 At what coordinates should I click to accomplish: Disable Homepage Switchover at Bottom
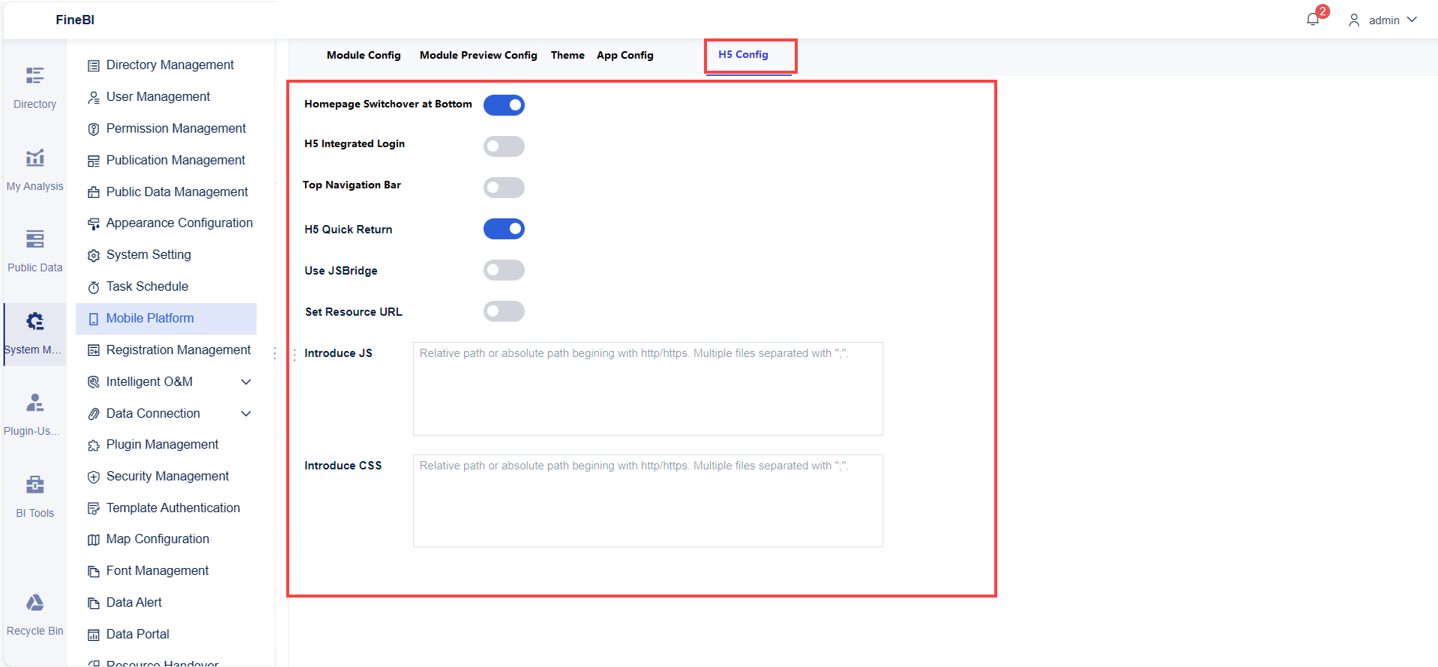pyautogui.click(x=504, y=104)
